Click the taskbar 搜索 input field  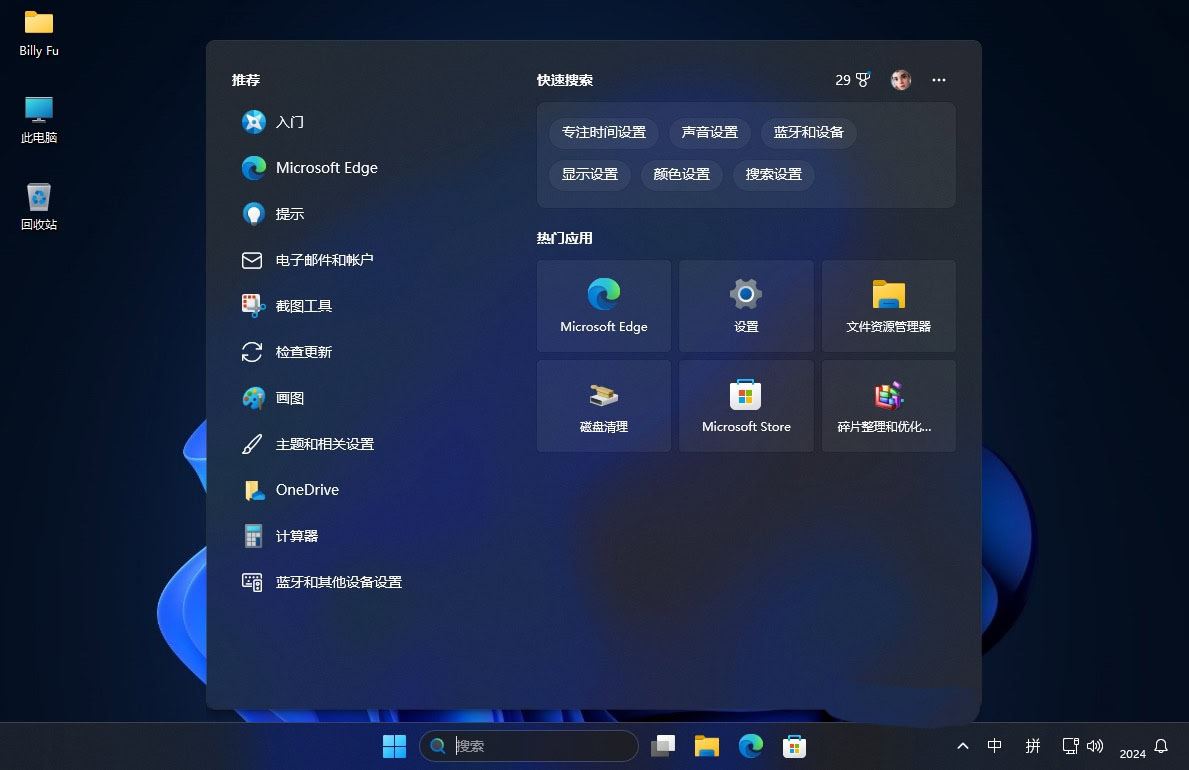pos(528,746)
